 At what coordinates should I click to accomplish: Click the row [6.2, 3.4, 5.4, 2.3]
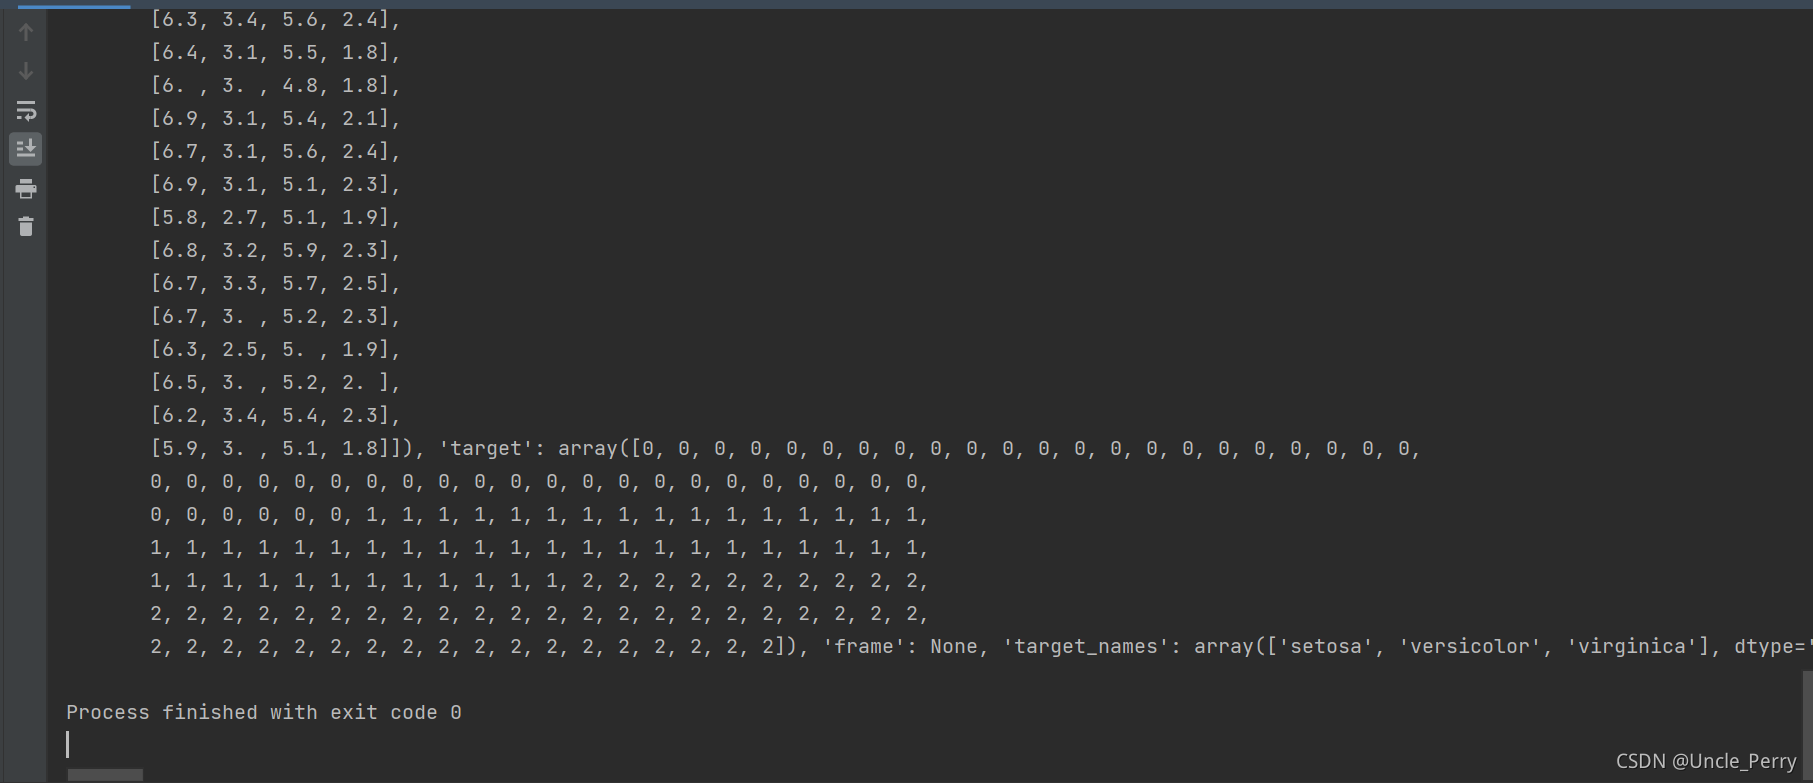pyautogui.click(x=276, y=415)
